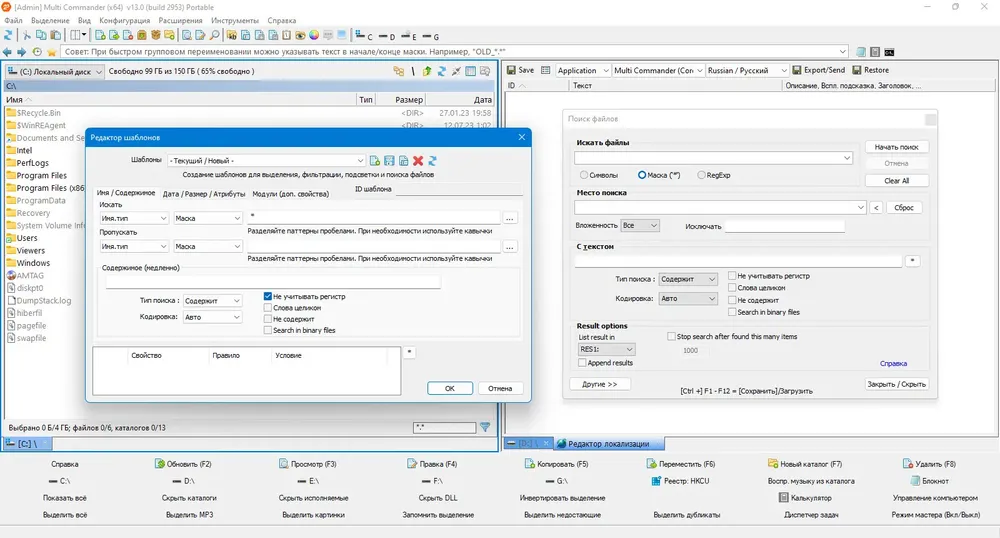The image size is (1000, 538).
Task: Click the history clock icon
Action: [x=37, y=52]
